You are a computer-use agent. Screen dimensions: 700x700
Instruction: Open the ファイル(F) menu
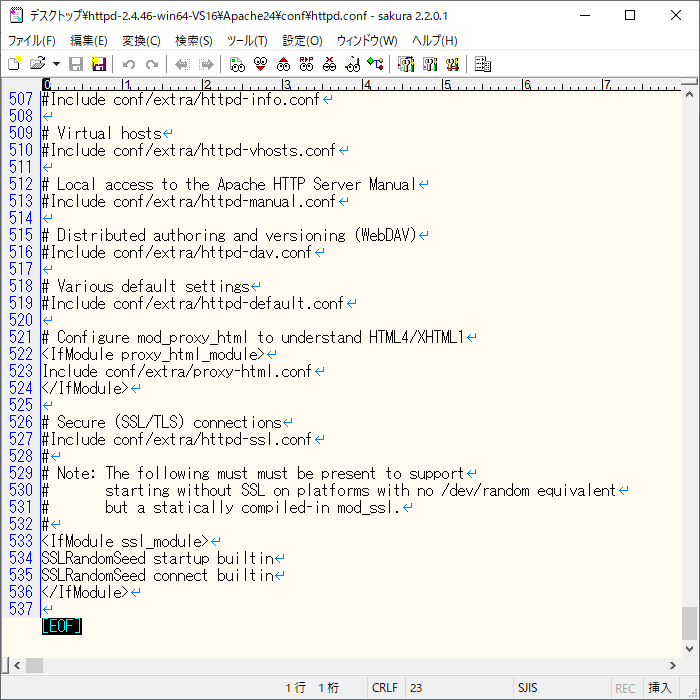[32, 41]
